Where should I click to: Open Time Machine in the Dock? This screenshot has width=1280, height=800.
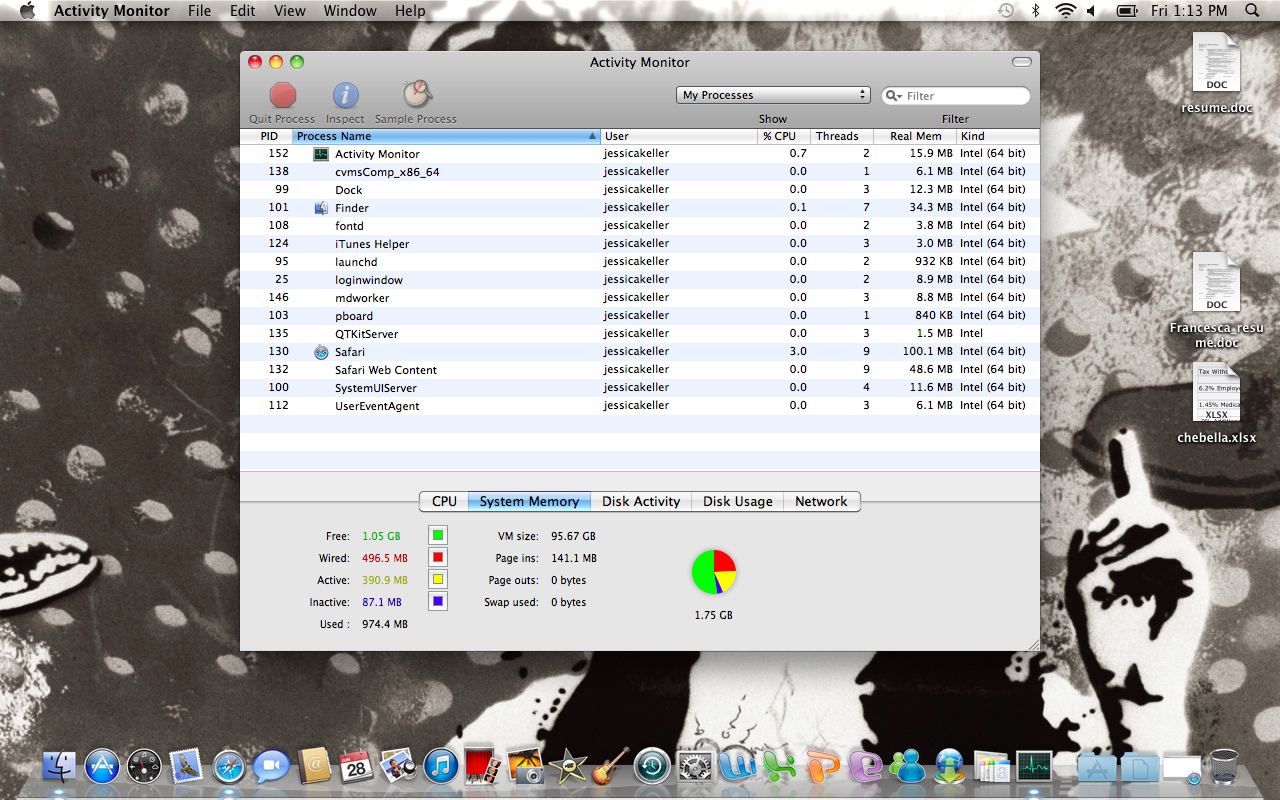pos(652,767)
